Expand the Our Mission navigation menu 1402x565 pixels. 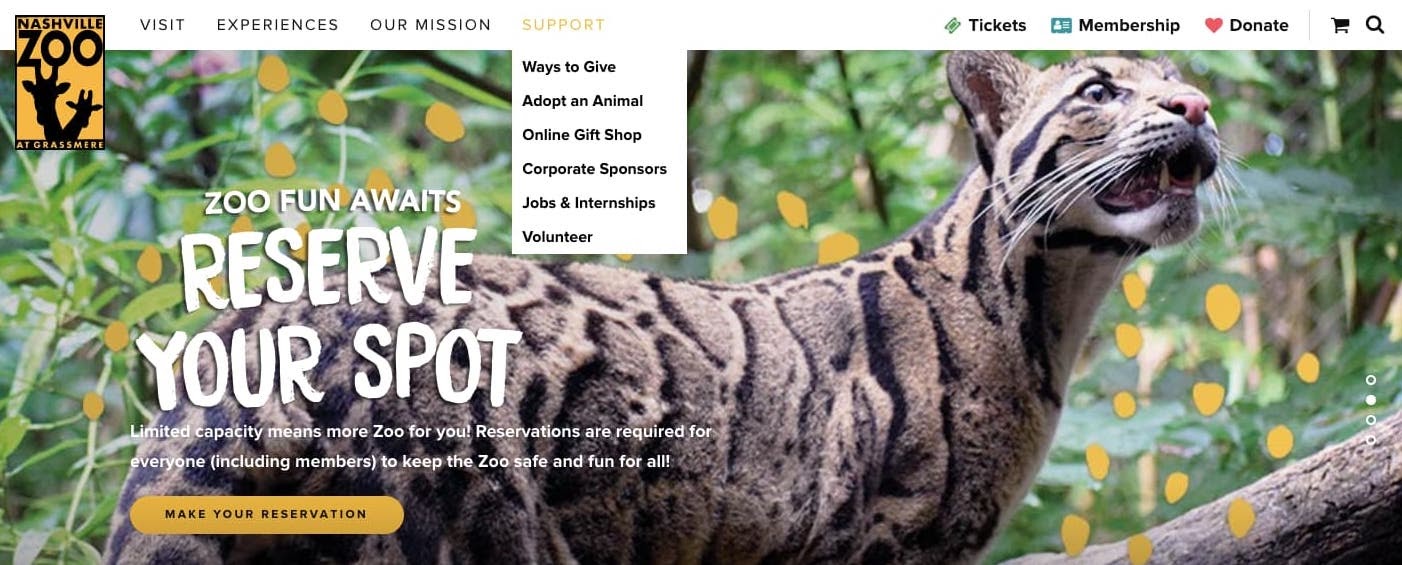[431, 25]
